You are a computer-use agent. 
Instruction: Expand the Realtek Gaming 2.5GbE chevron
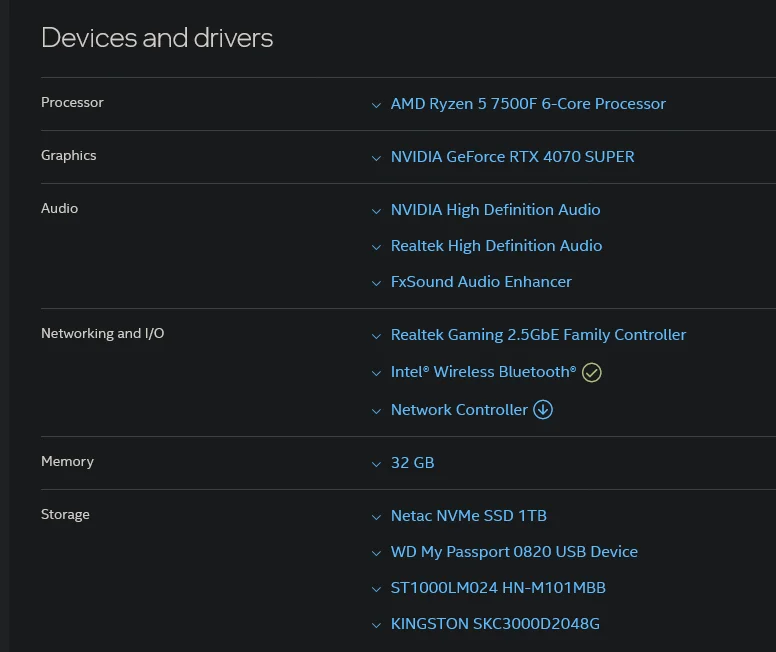376,336
